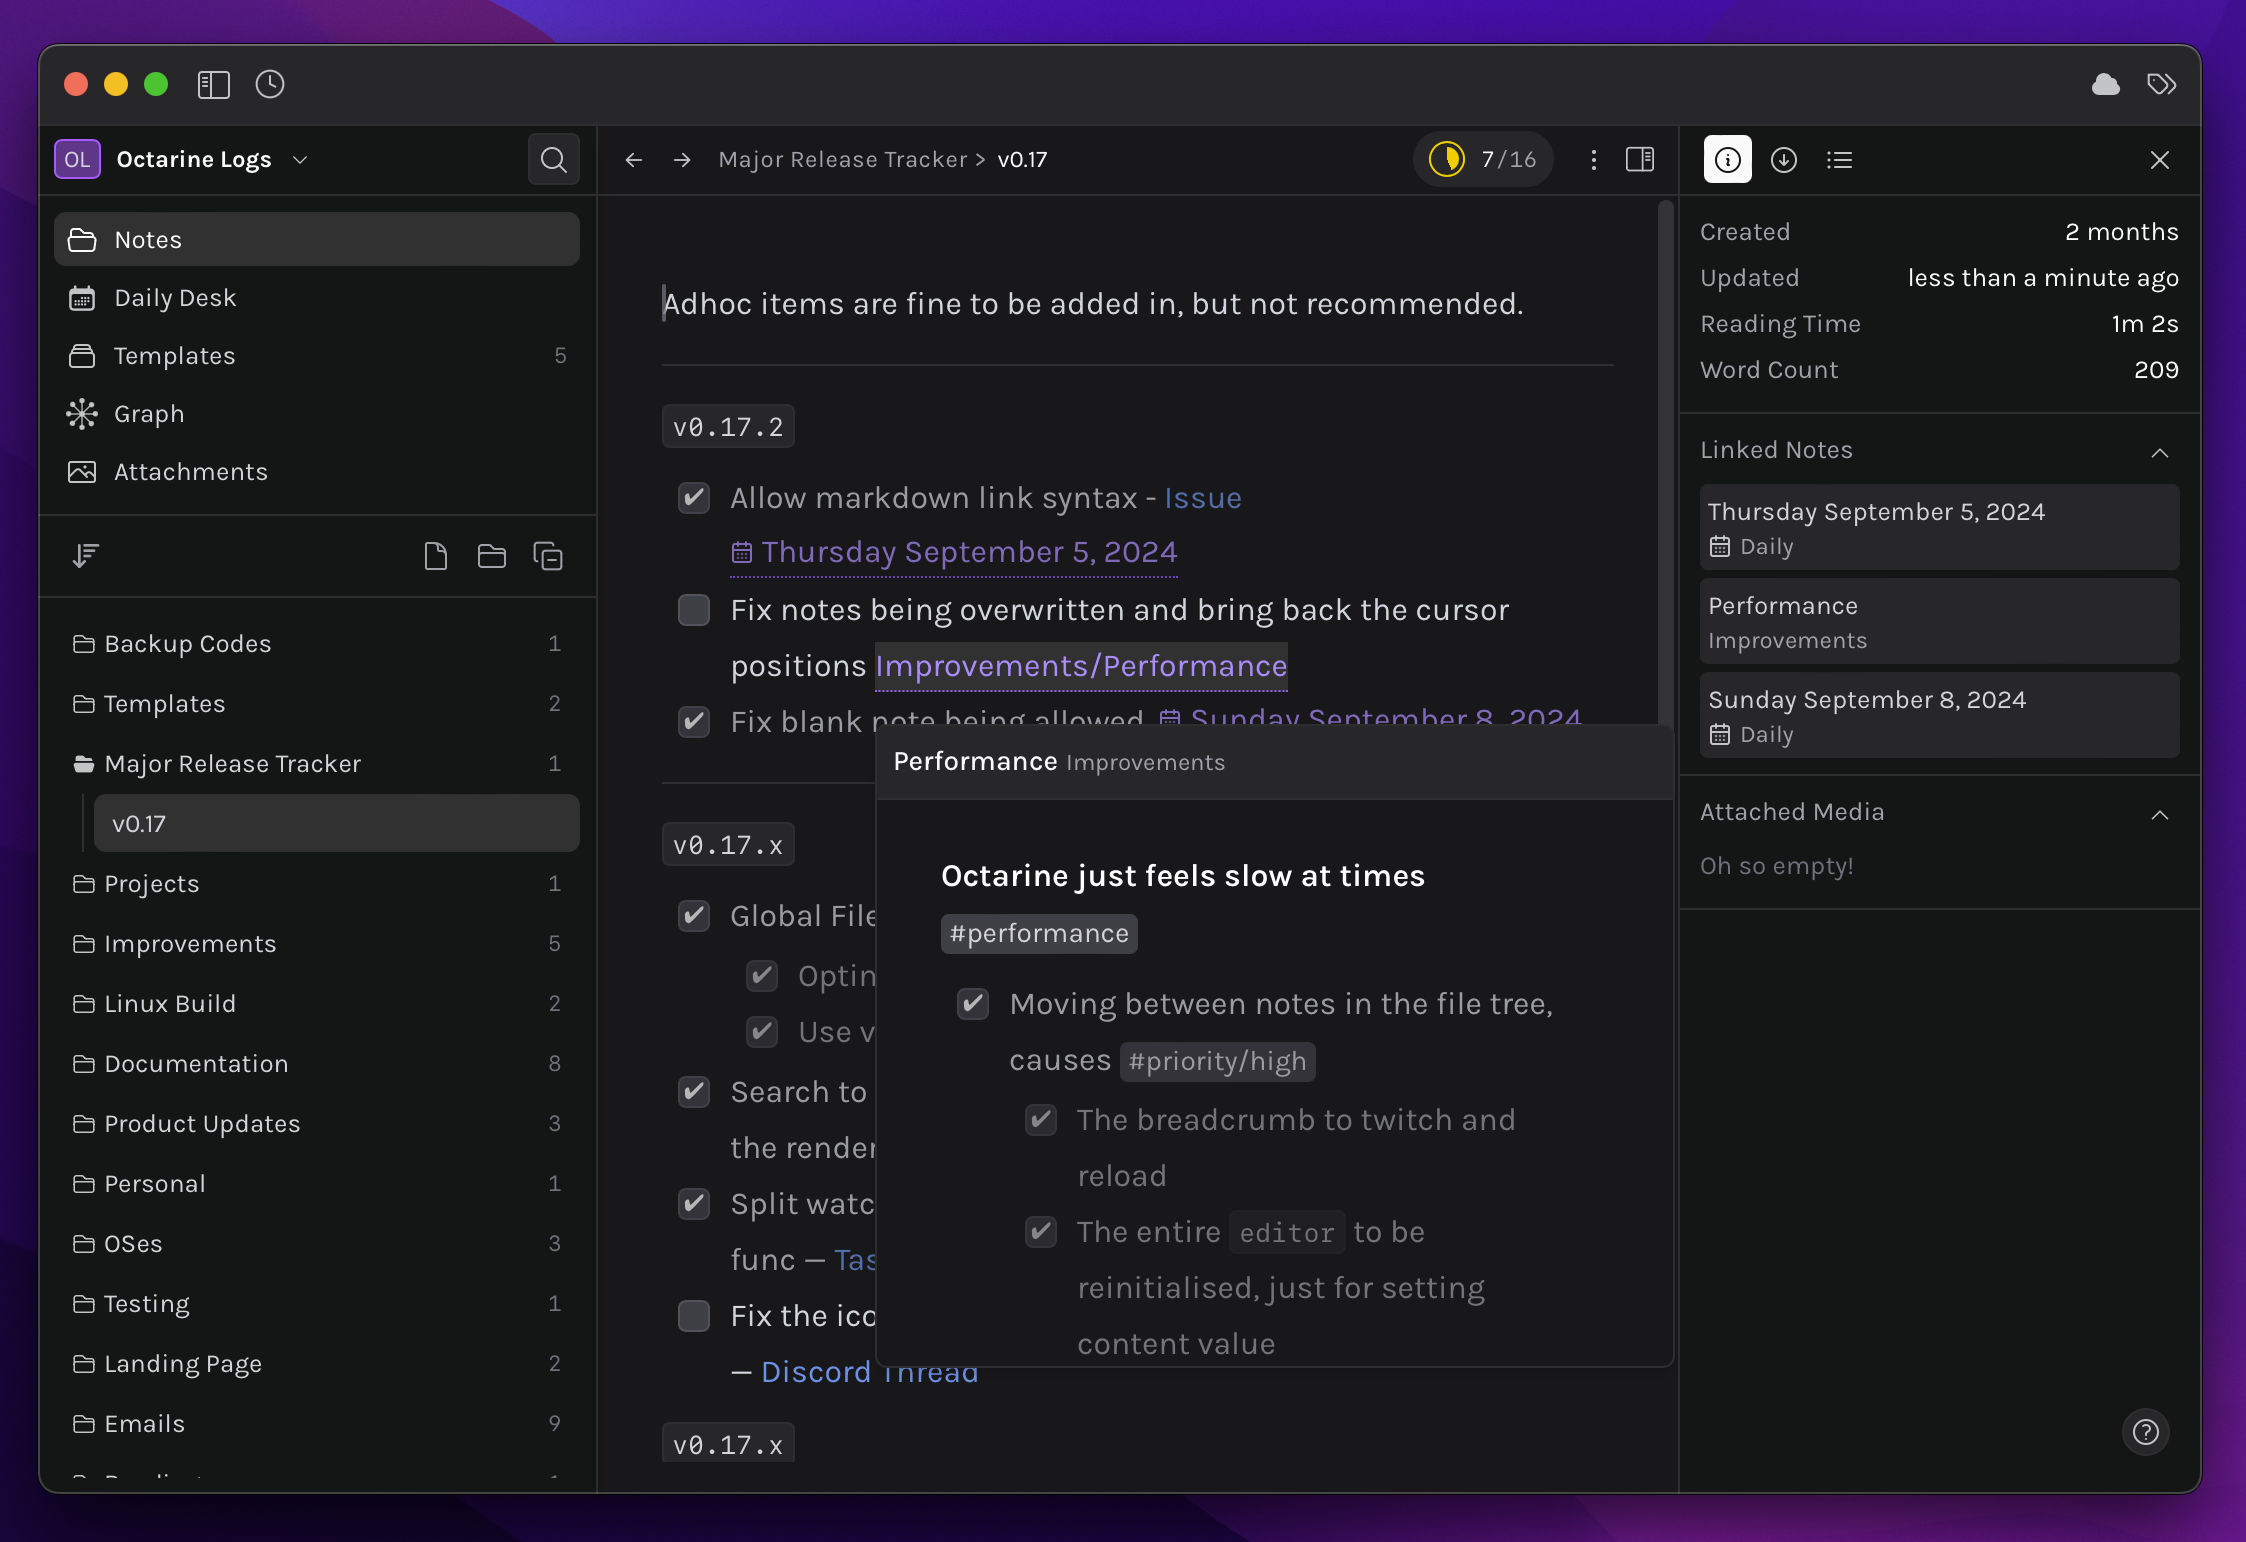Click the sort order icon
This screenshot has height=1542, width=2246.
tap(86, 556)
